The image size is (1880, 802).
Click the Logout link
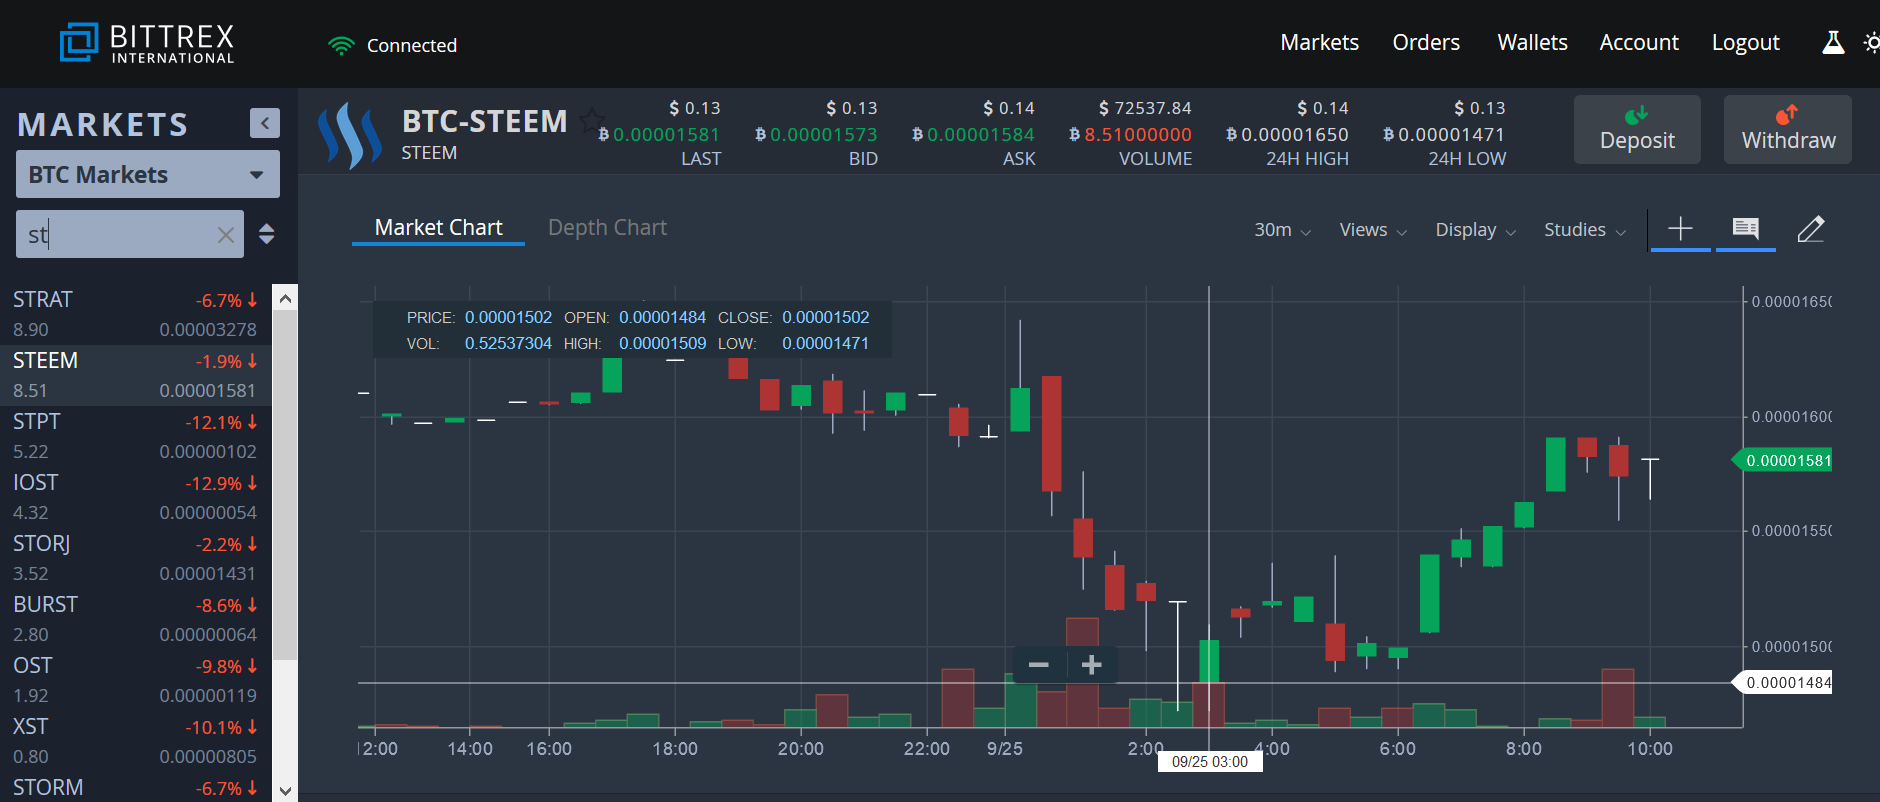click(x=1746, y=42)
